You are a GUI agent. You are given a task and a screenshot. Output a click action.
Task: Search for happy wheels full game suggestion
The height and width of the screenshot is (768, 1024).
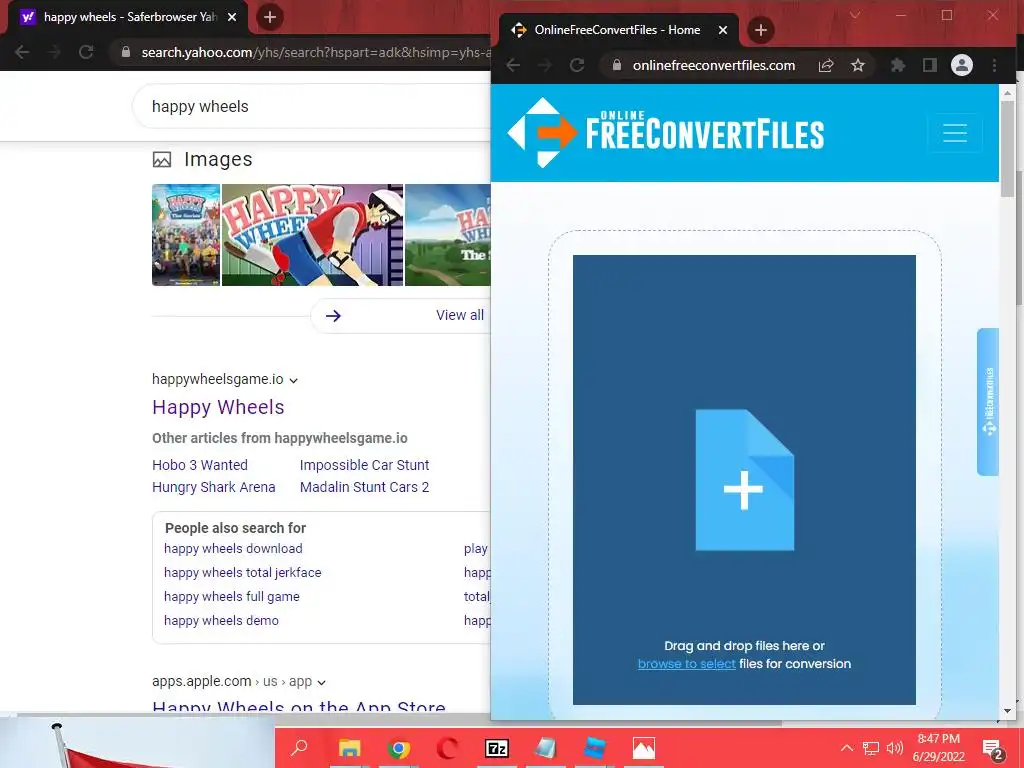tap(232, 596)
